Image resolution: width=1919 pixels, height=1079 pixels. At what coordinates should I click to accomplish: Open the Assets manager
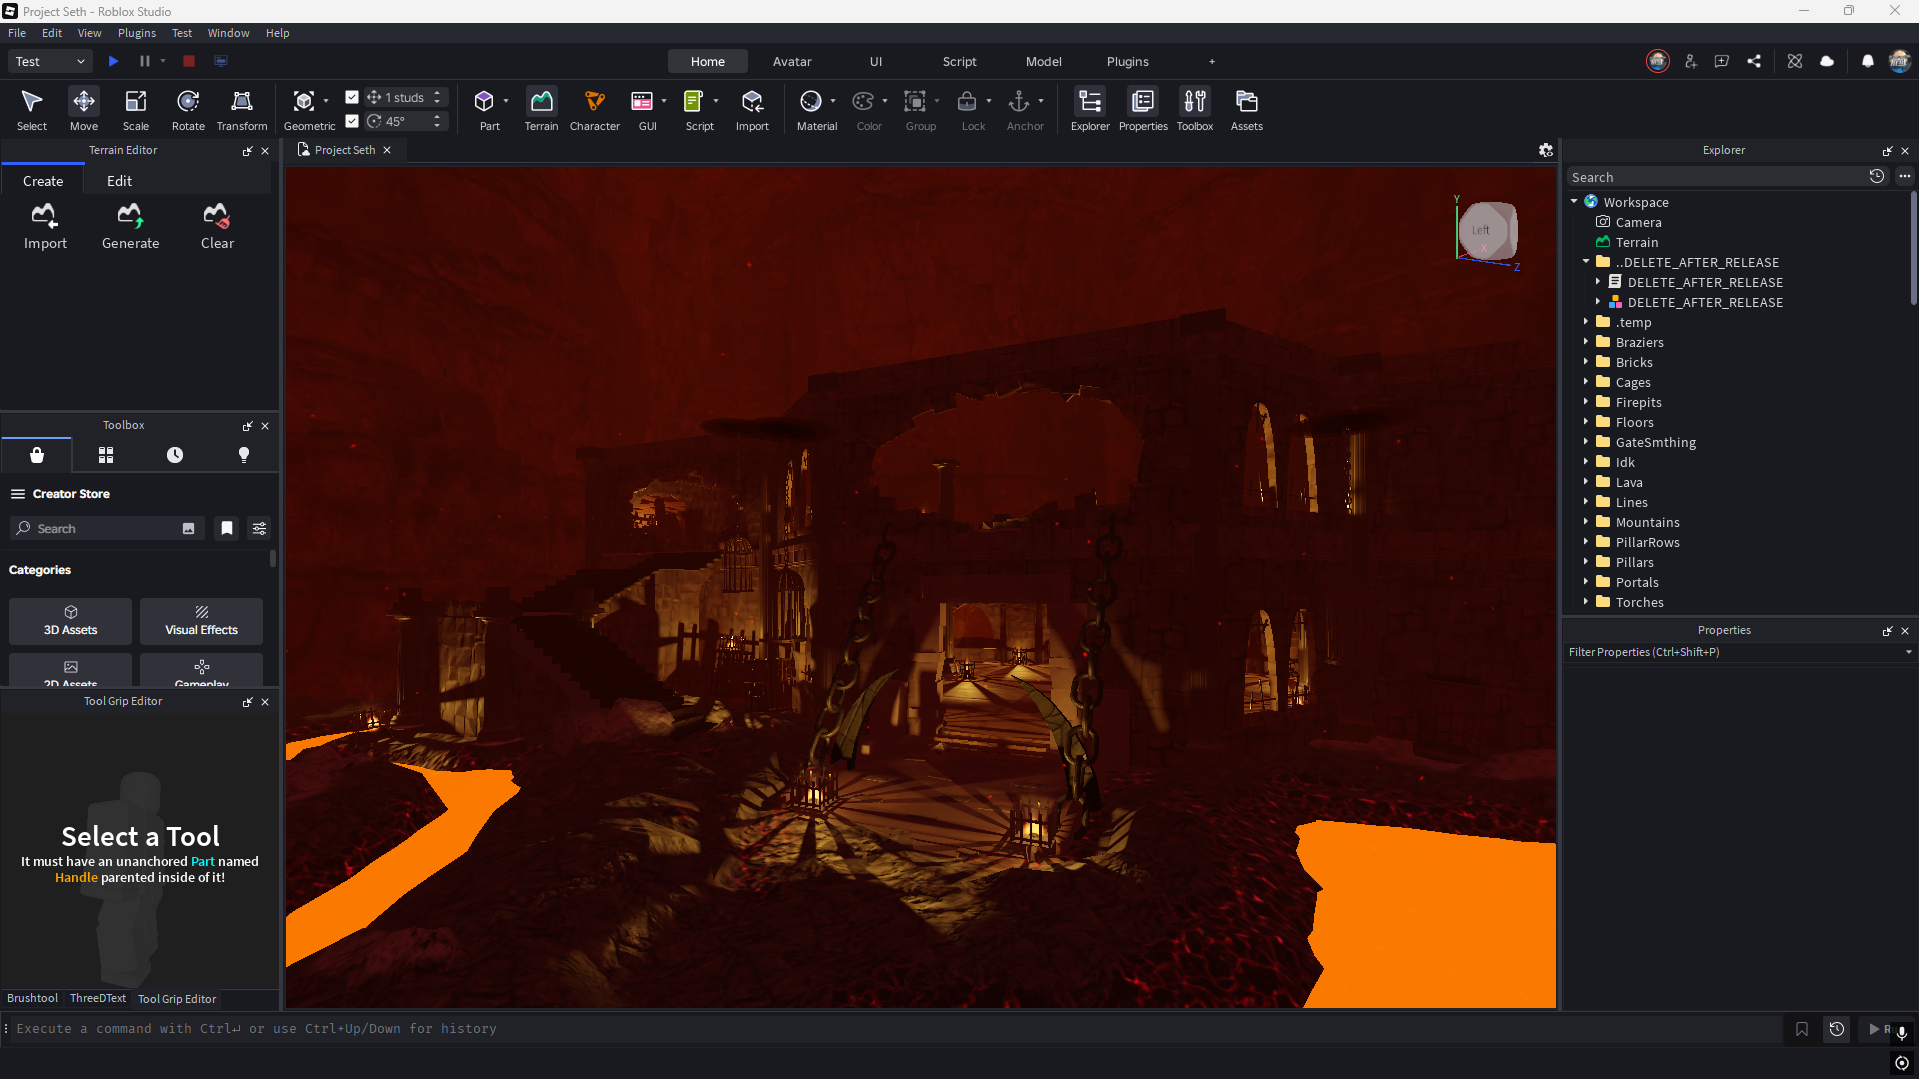1247,109
